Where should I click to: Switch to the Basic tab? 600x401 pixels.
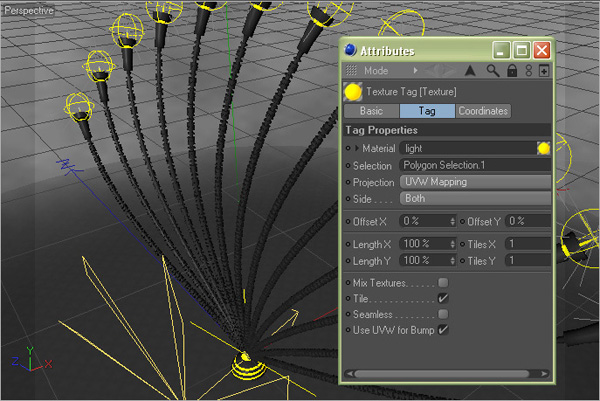(371, 111)
